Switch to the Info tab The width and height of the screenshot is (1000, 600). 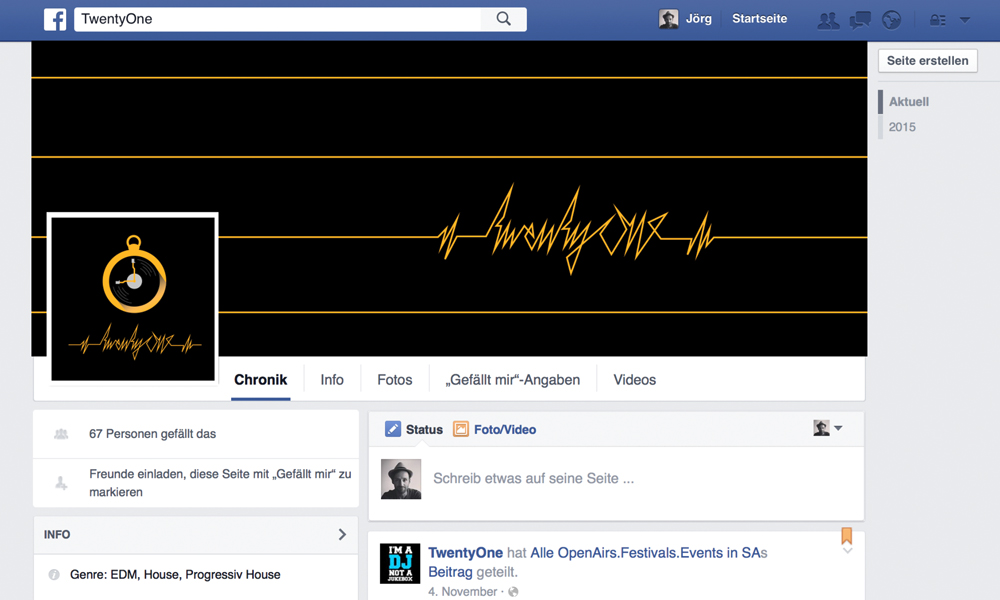point(332,380)
